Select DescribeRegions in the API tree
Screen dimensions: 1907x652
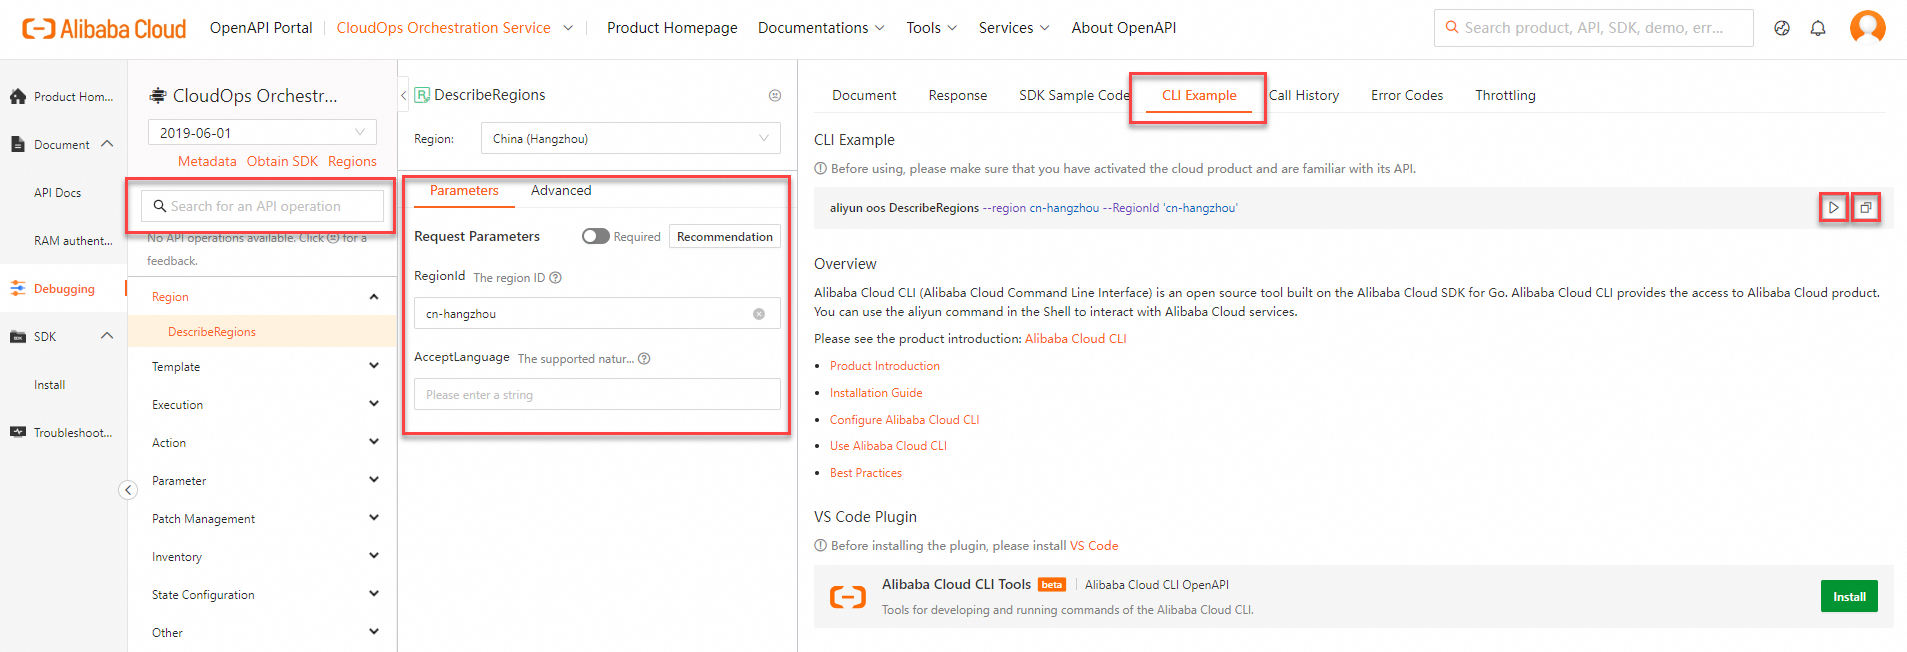click(x=212, y=332)
